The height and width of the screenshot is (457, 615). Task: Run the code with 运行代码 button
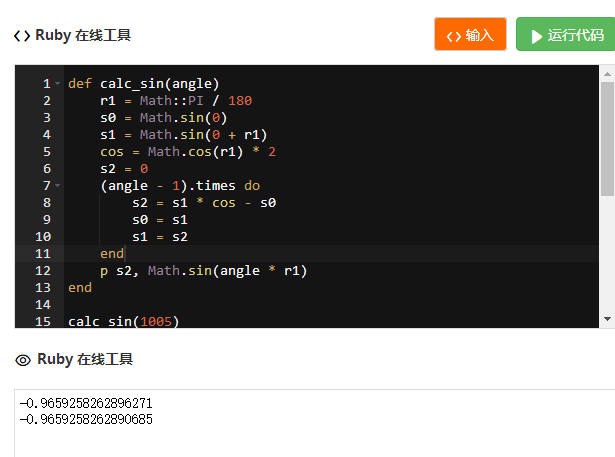click(566, 34)
